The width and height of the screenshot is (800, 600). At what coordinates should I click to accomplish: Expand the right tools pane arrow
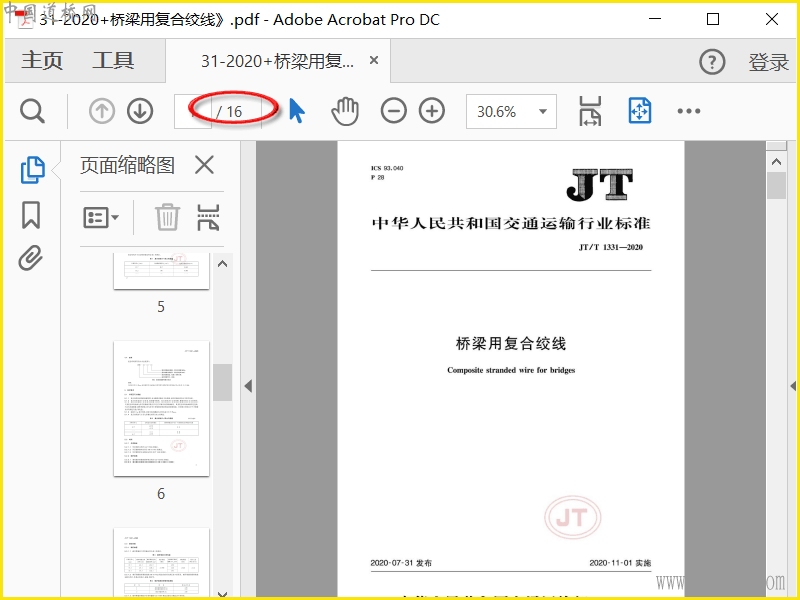(x=793, y=386)
